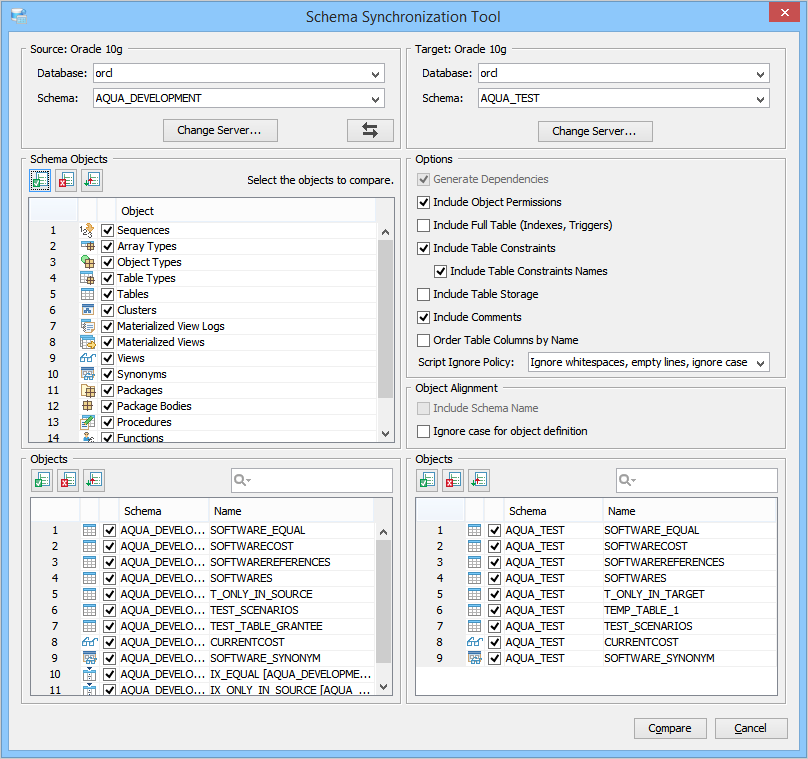Click check-all icon in Schema Objects toolbar
Image resolution: width=808 pixels, height=759 pixels.
point(40,180)
